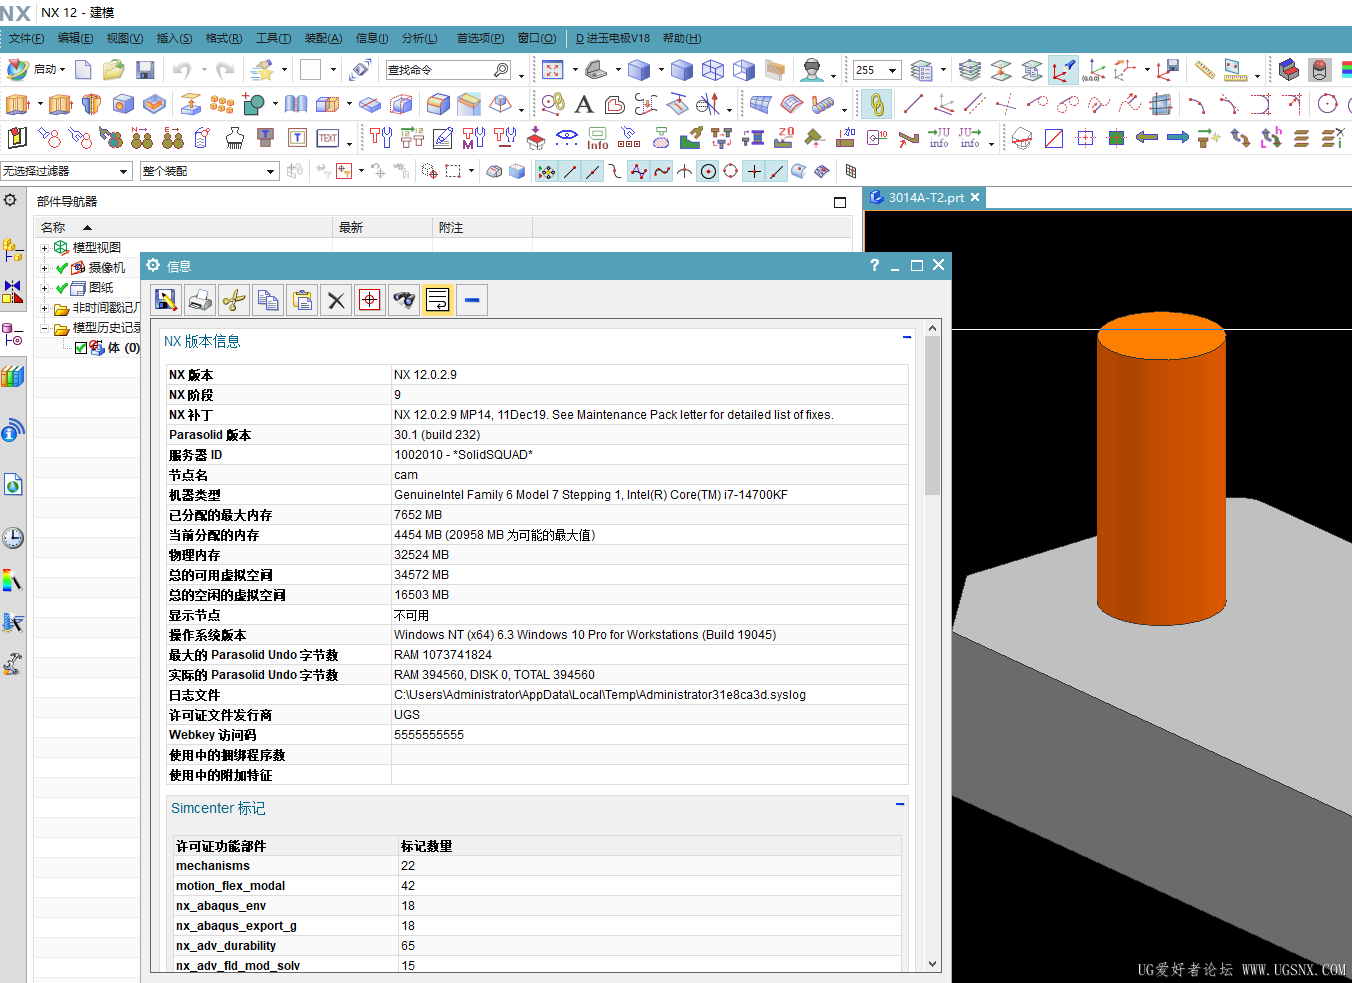The height and width of the screenshot is (983, 1352).
Task: Open the 文件(F) menu
Action: click(26, 38)
